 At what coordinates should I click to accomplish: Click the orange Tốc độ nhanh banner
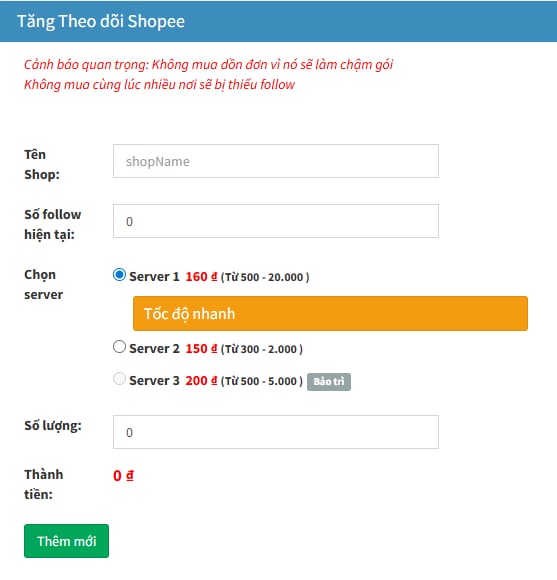coord(330,313)
